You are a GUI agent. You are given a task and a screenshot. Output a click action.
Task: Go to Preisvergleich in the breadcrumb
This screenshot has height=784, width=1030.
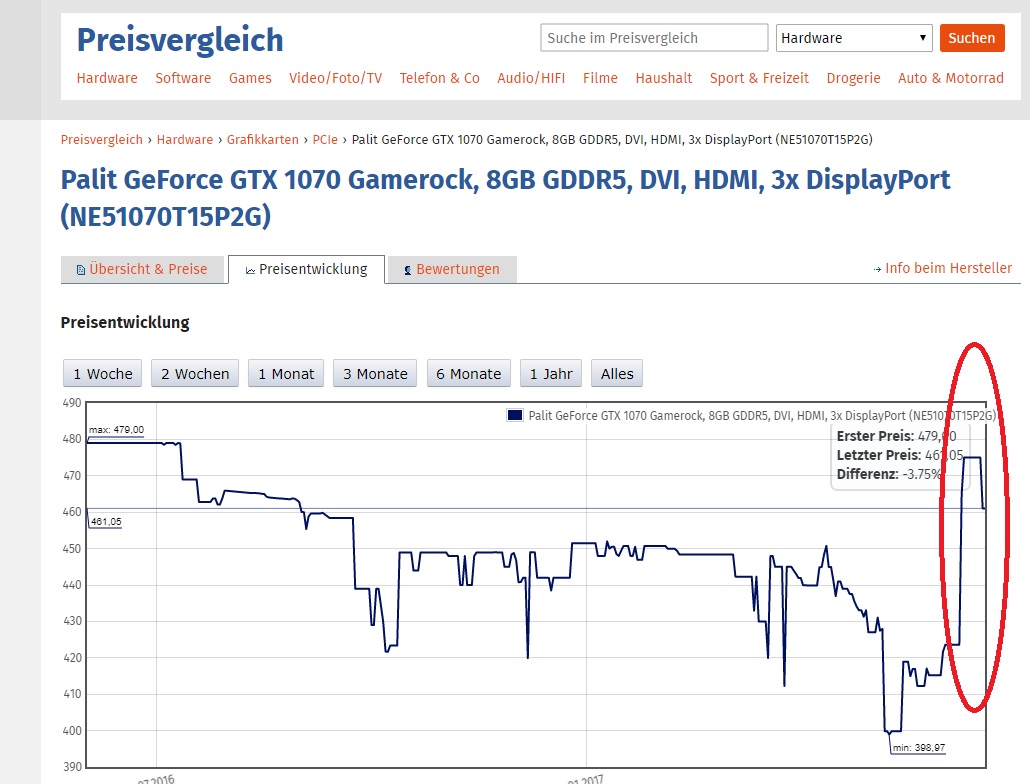coord(102,139)
